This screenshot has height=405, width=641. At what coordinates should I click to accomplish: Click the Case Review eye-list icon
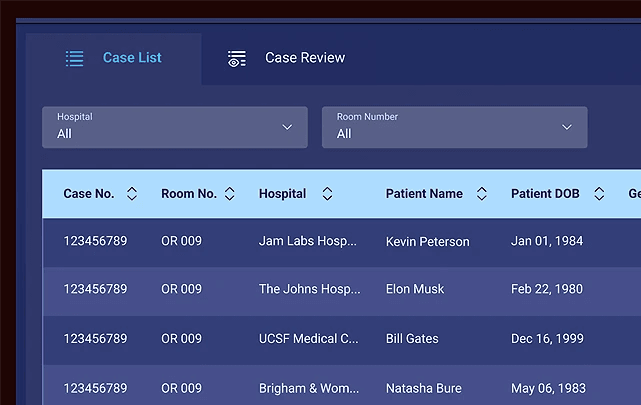(x=237, y=58)
